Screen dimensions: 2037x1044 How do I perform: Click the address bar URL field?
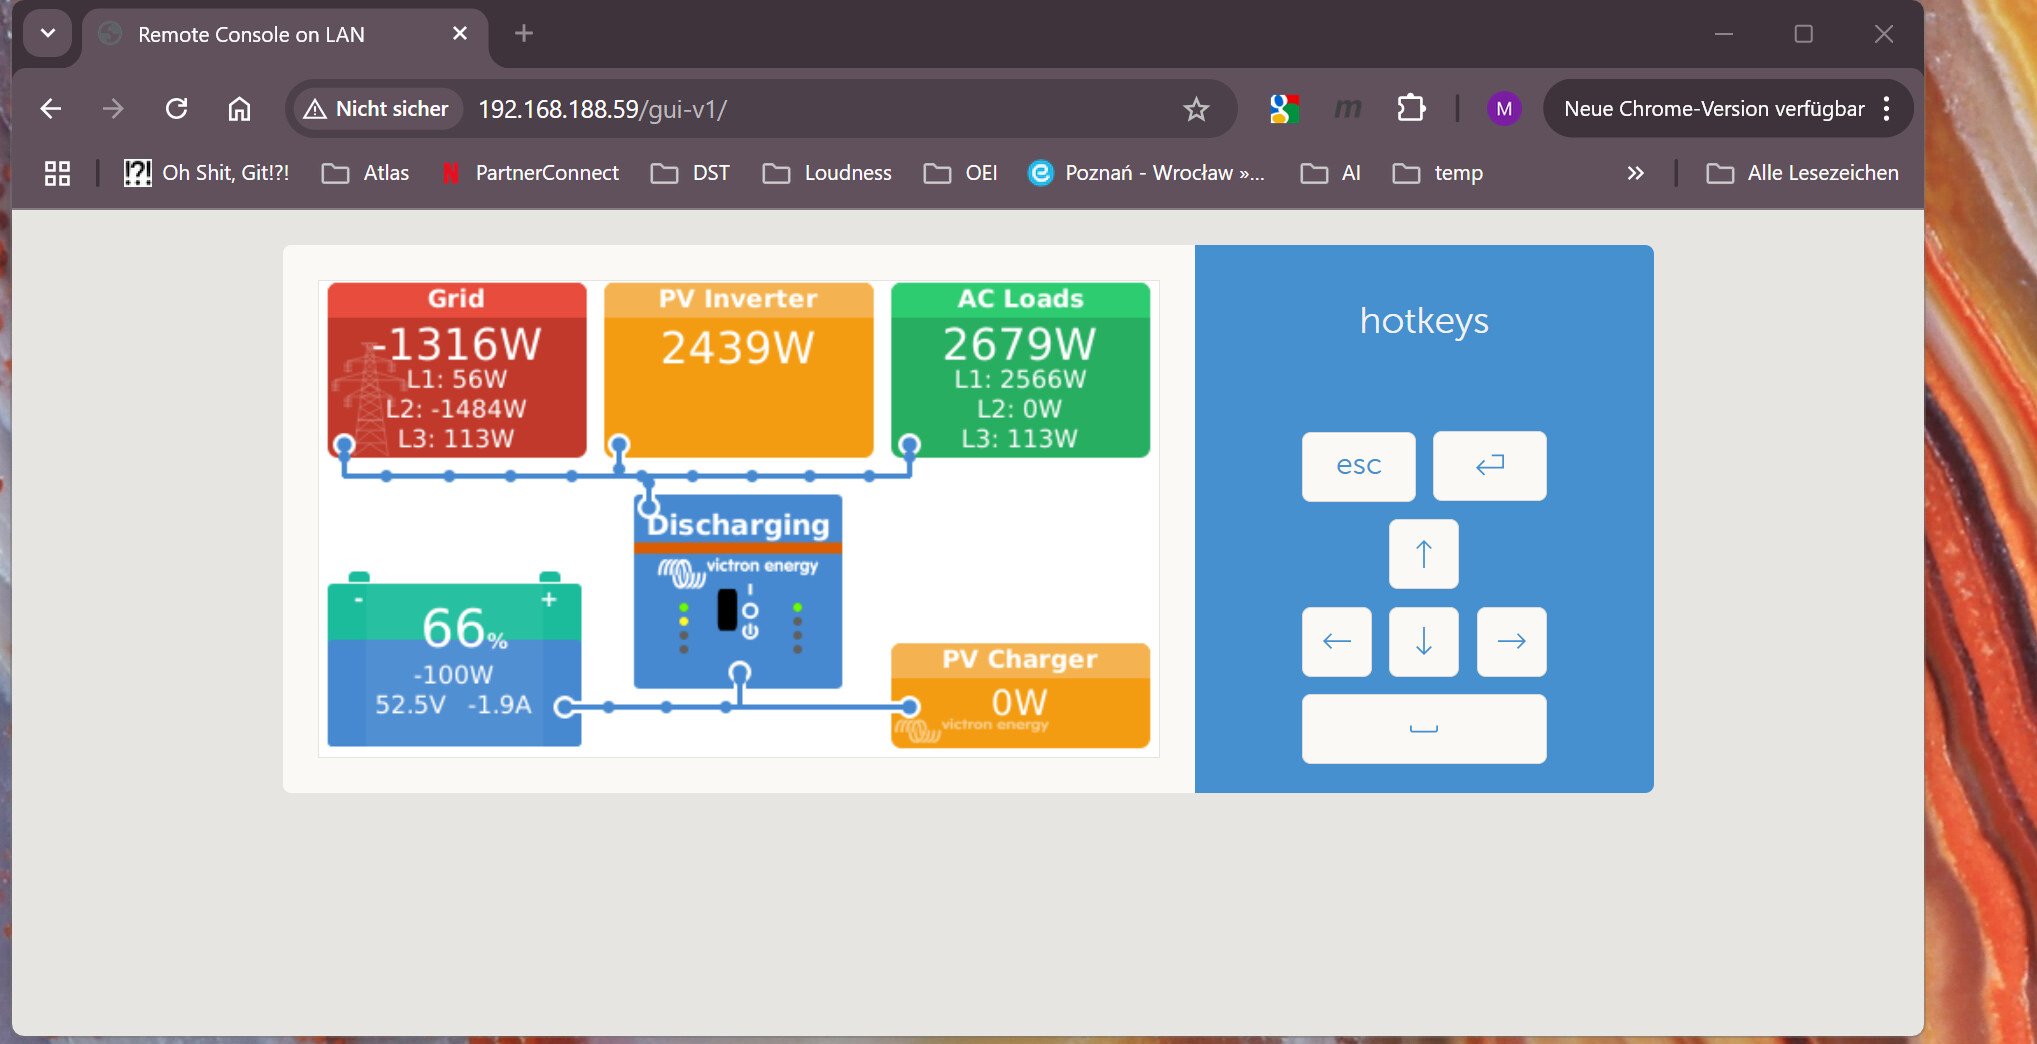tap(800, 109)
